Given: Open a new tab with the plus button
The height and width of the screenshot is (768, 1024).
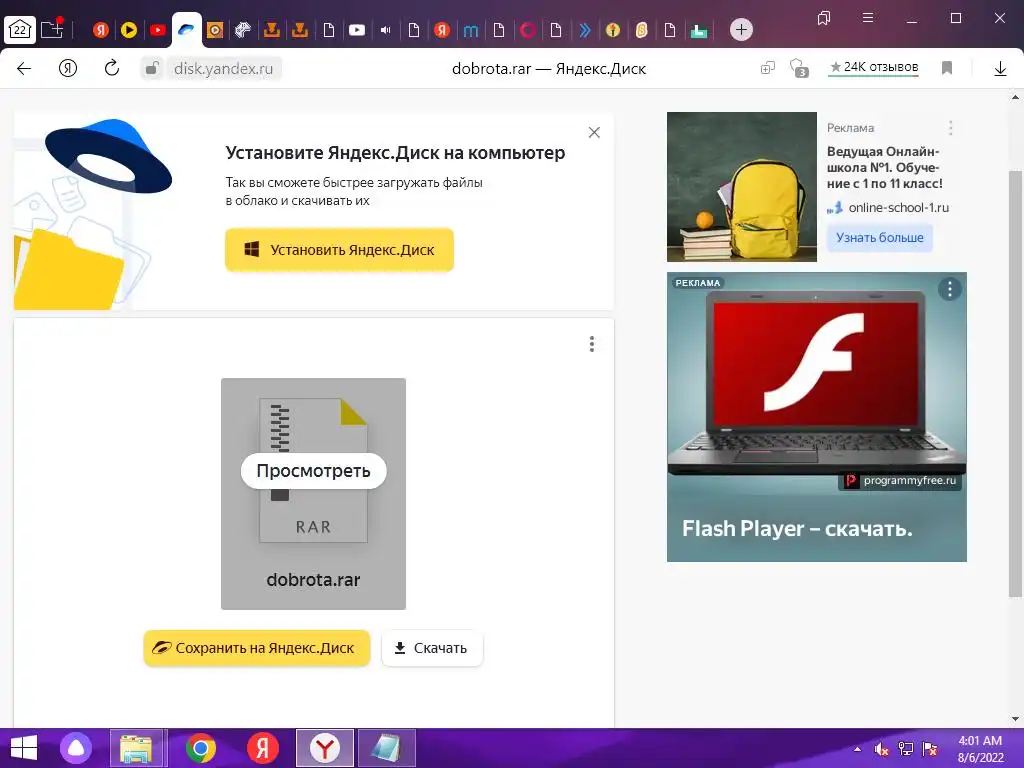Looking at the screenshot, I should (x=741, y=29).
